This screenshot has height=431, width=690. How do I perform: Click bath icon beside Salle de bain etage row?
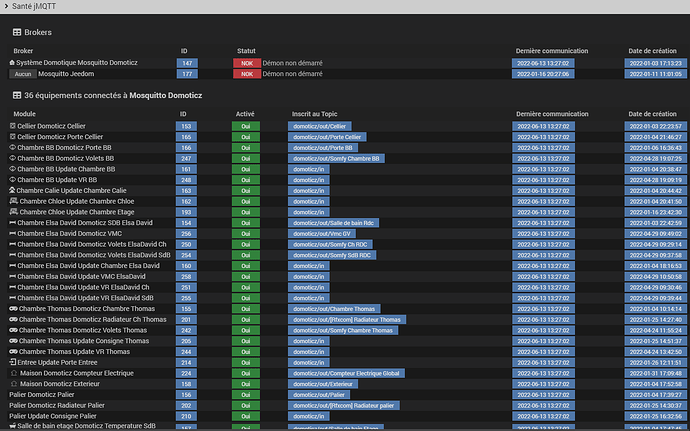(12, 426)
